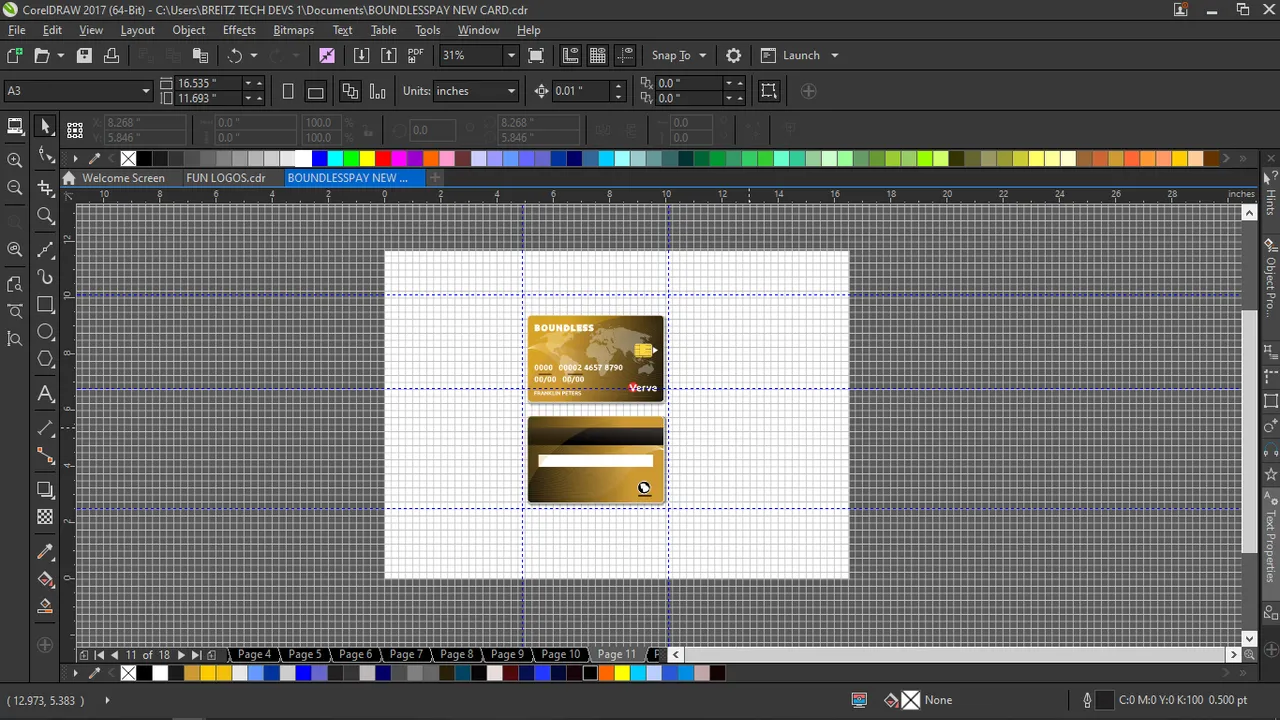Click the page width field showing 16.535
The width and height of the screenshot is (1280, 720).
(x=208, y=83)
